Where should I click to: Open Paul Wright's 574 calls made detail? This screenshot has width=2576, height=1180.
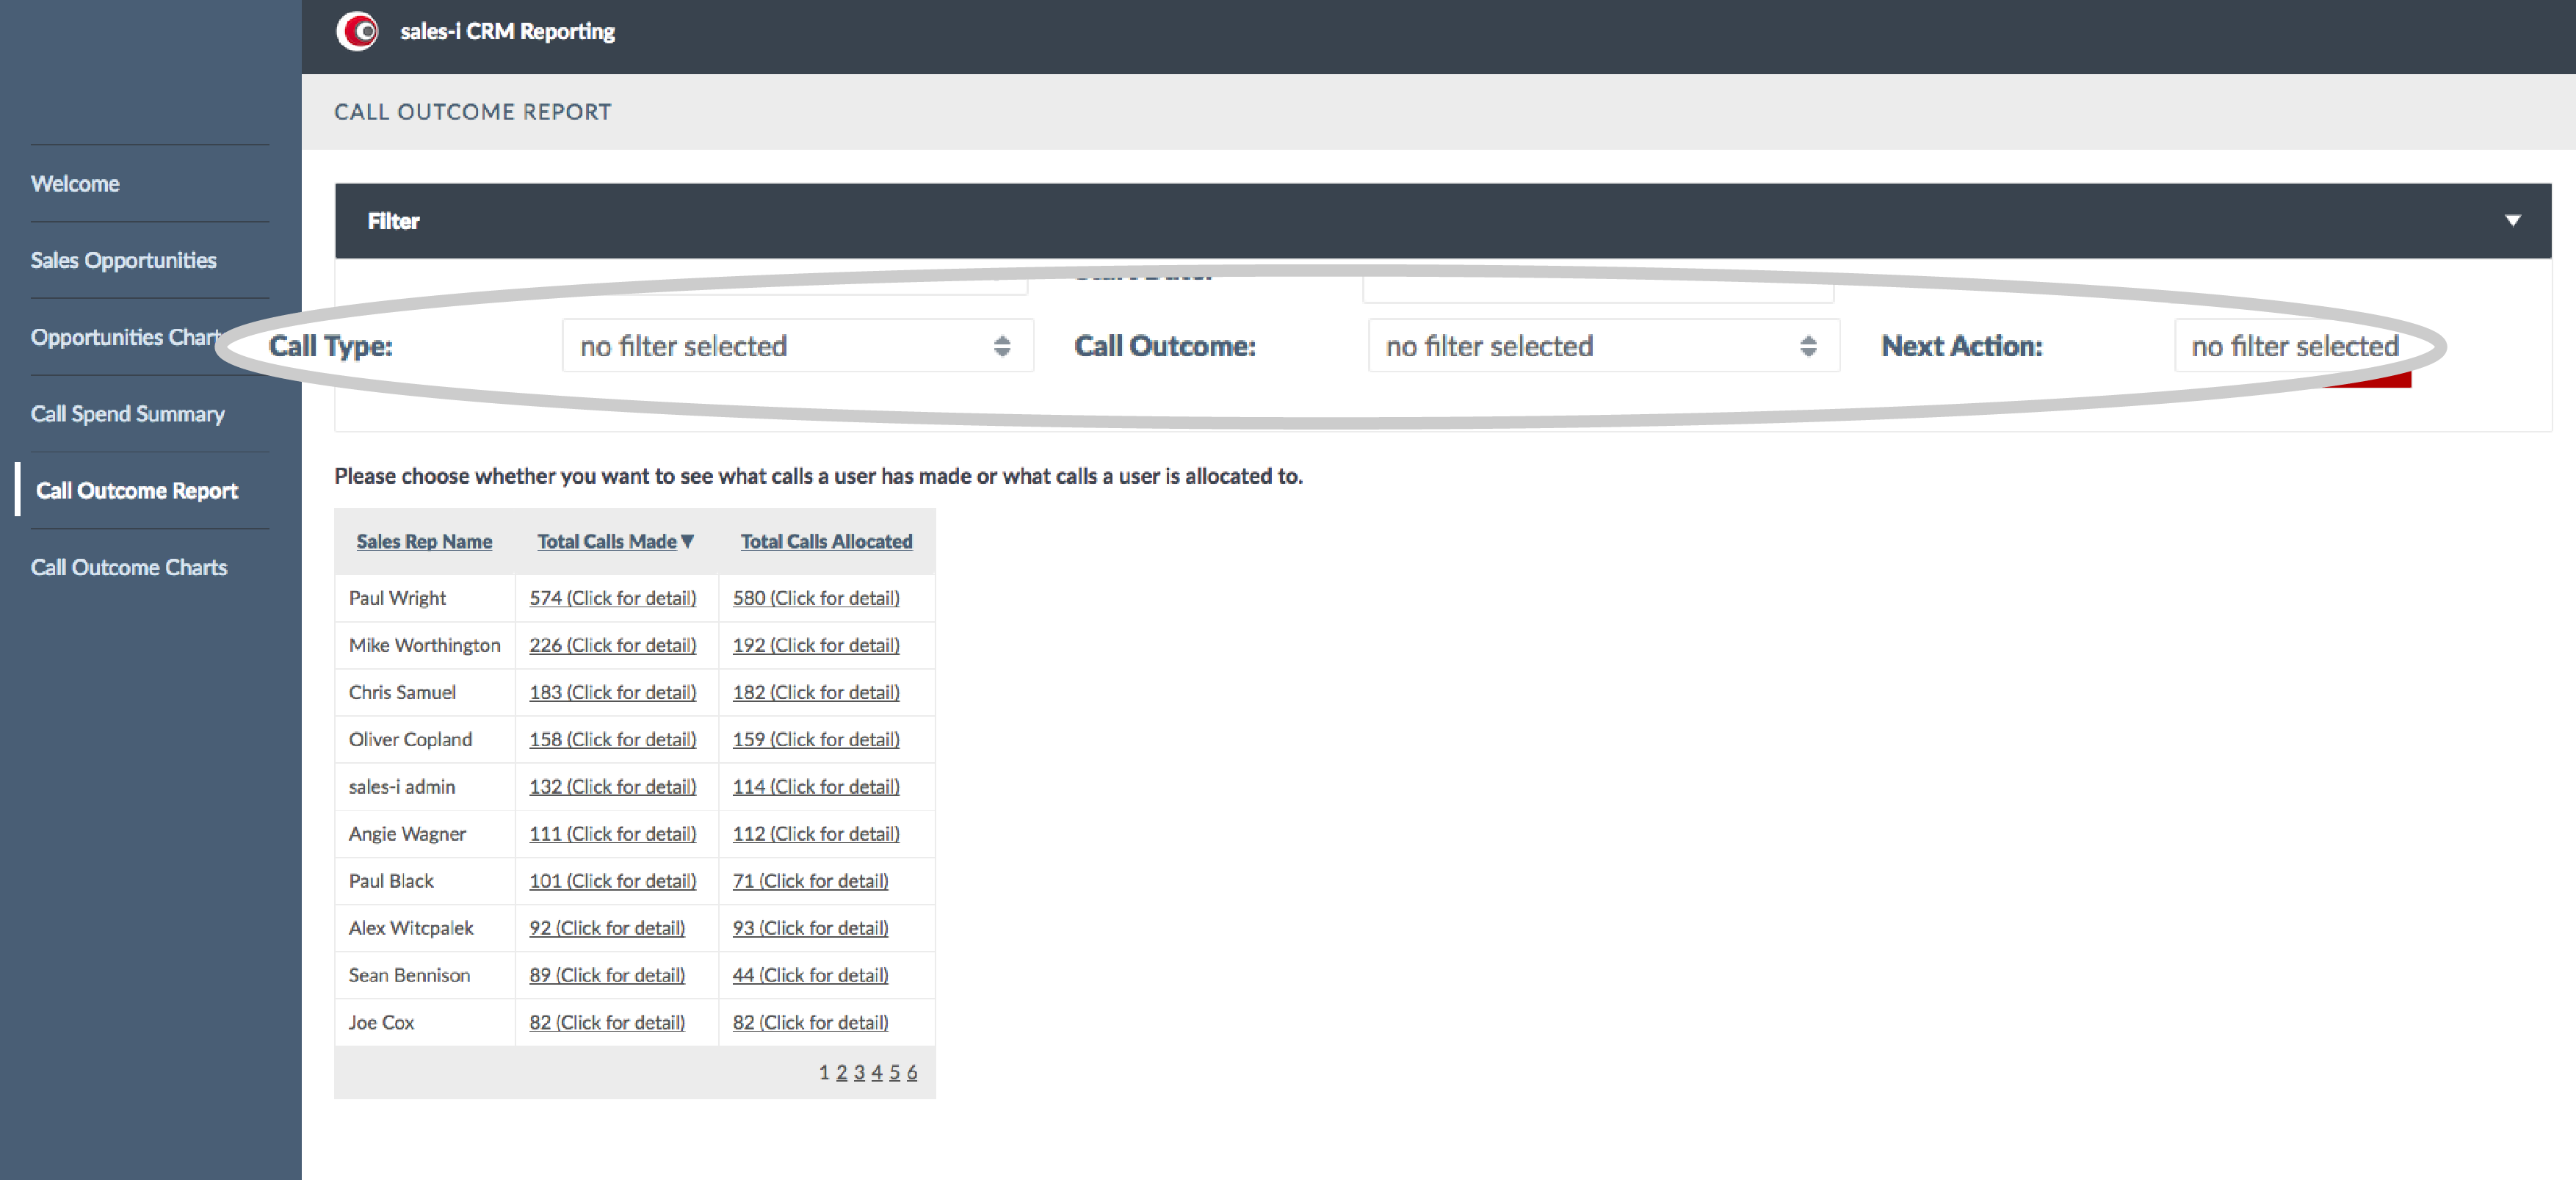coord(612,598)
